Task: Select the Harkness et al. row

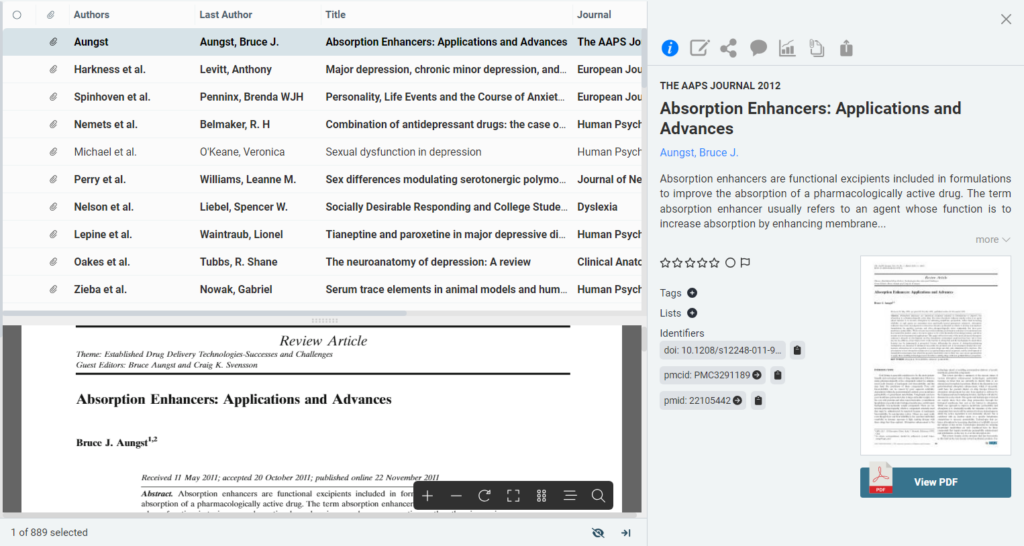Action: [x=323, y=69]
